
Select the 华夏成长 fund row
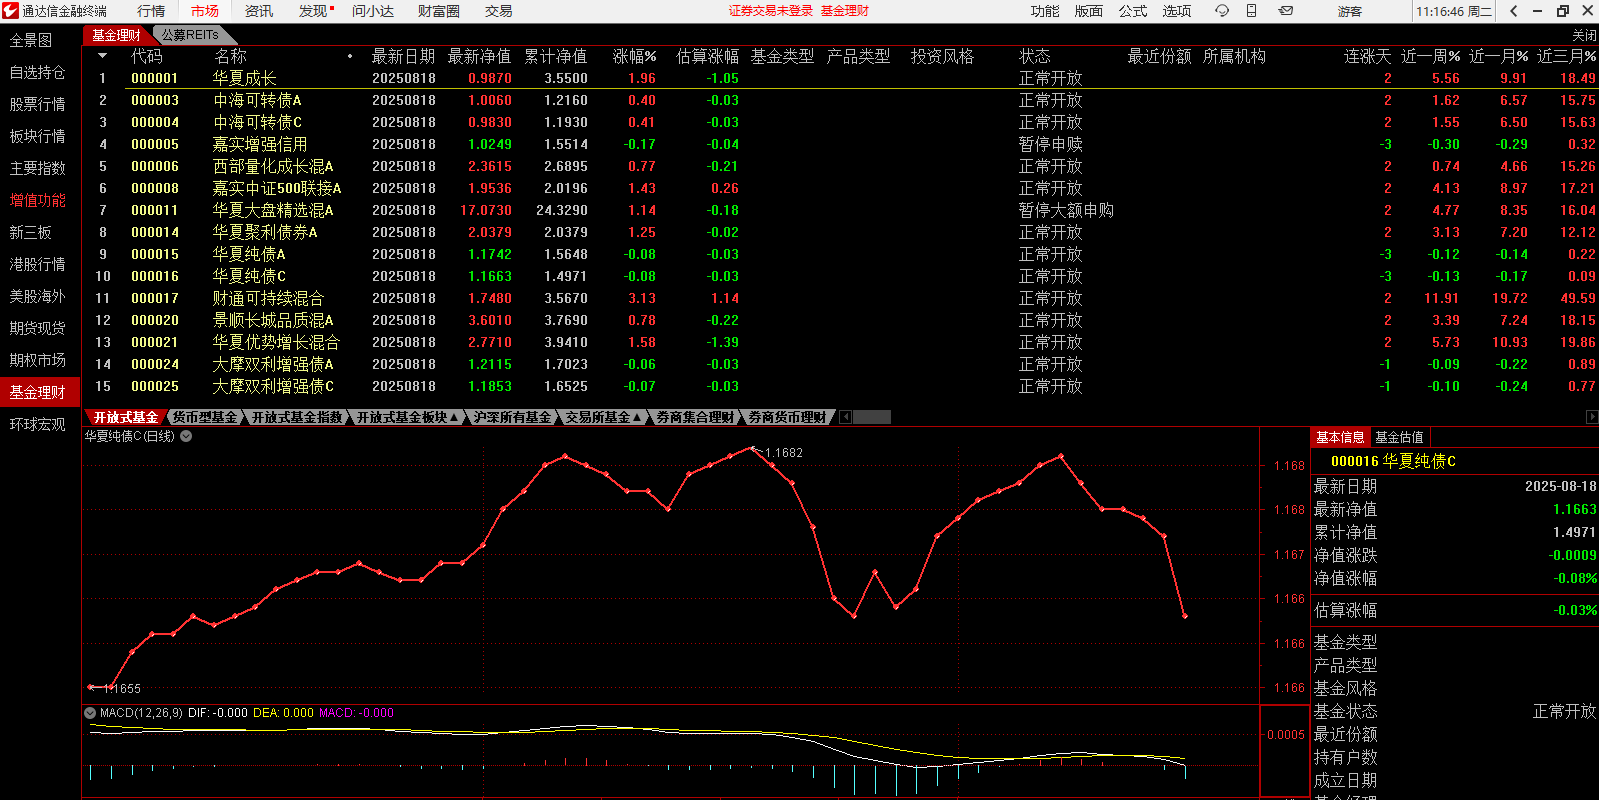pyautogui.click(x=244, y=78)
